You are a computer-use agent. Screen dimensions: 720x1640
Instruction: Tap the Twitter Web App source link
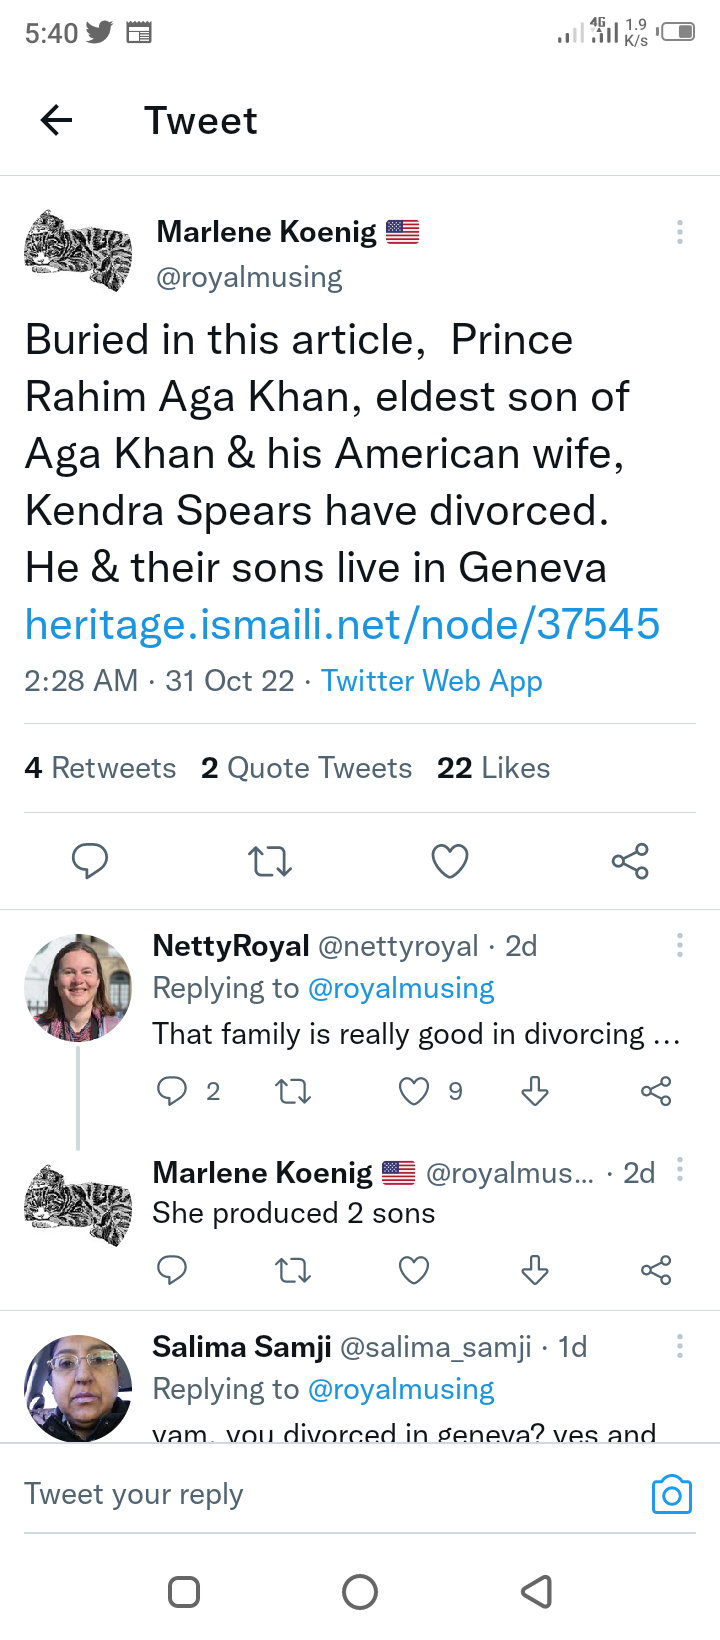click(431, 681)
